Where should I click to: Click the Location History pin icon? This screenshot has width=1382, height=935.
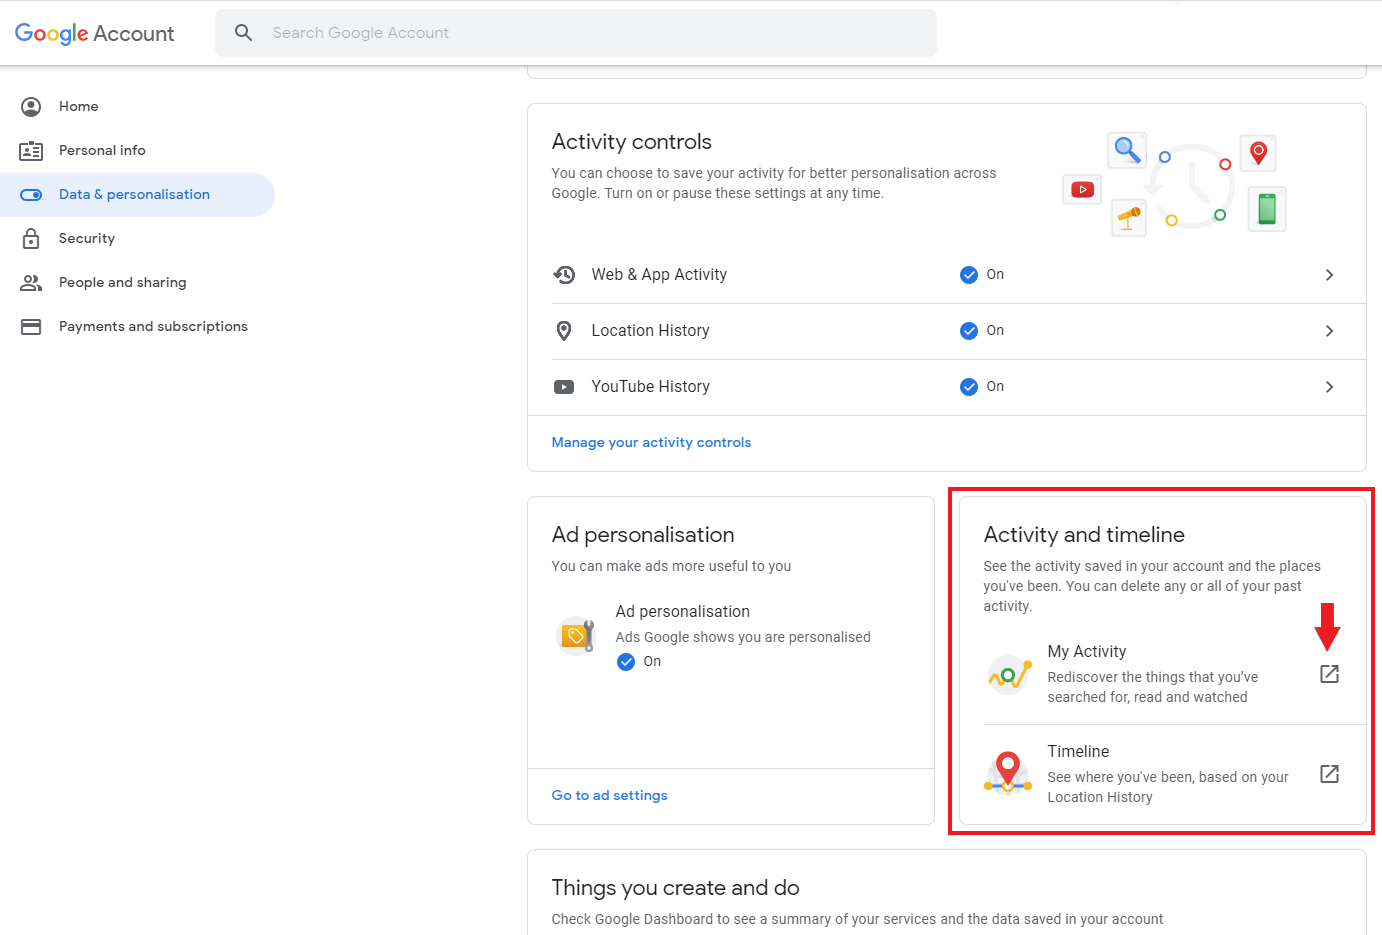564,331
